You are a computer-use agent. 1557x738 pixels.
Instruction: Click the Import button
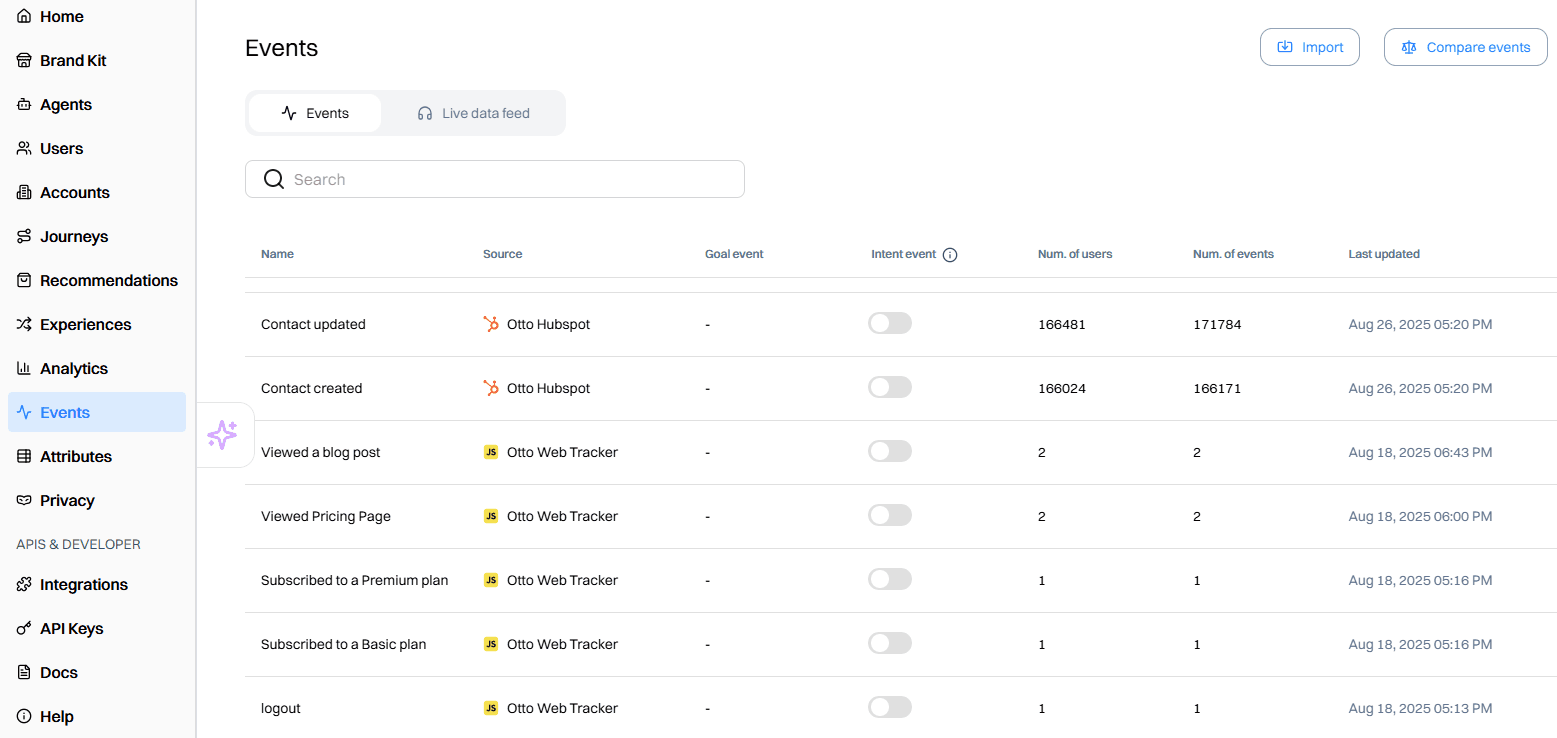(1309, 47)
